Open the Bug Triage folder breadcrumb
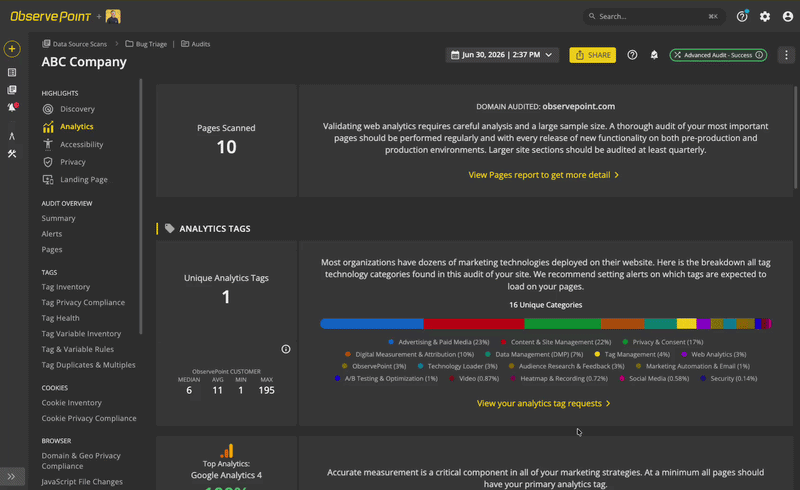The width and height of the screenshot is (800, 490). pyautogui.click(x=146, y=44)
